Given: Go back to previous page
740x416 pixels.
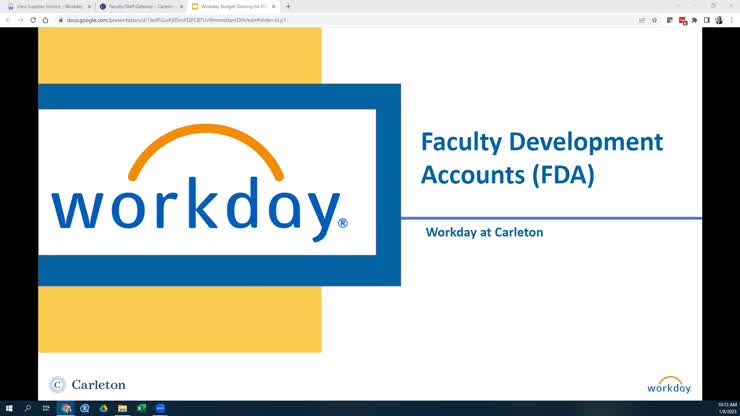Looking at the screenshot, I should click(x=8, y=20).
